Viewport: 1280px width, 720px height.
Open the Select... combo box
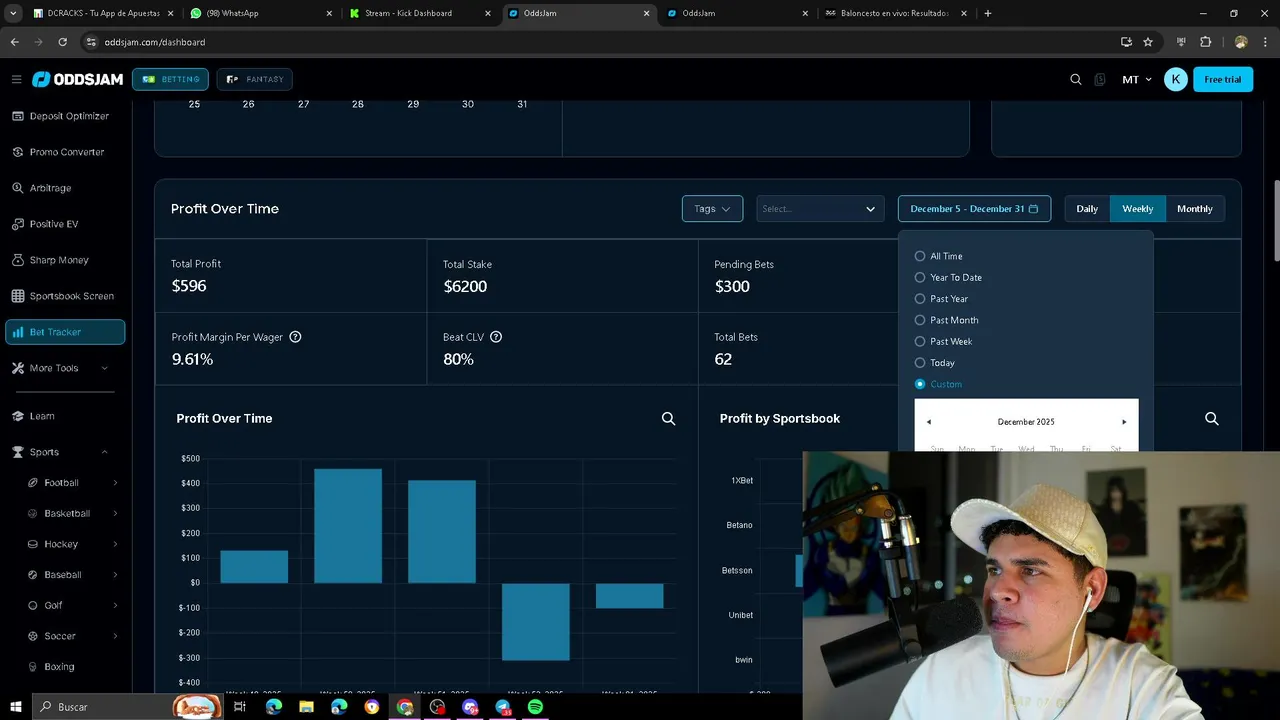pos(819,209)
